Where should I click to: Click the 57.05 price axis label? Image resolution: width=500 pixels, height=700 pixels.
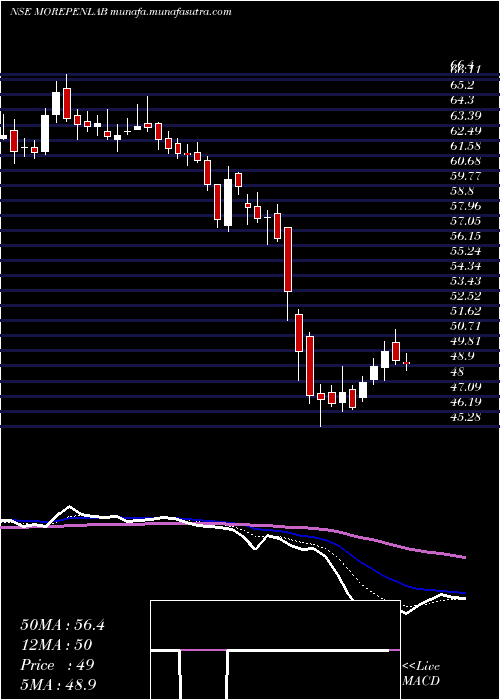465,221
